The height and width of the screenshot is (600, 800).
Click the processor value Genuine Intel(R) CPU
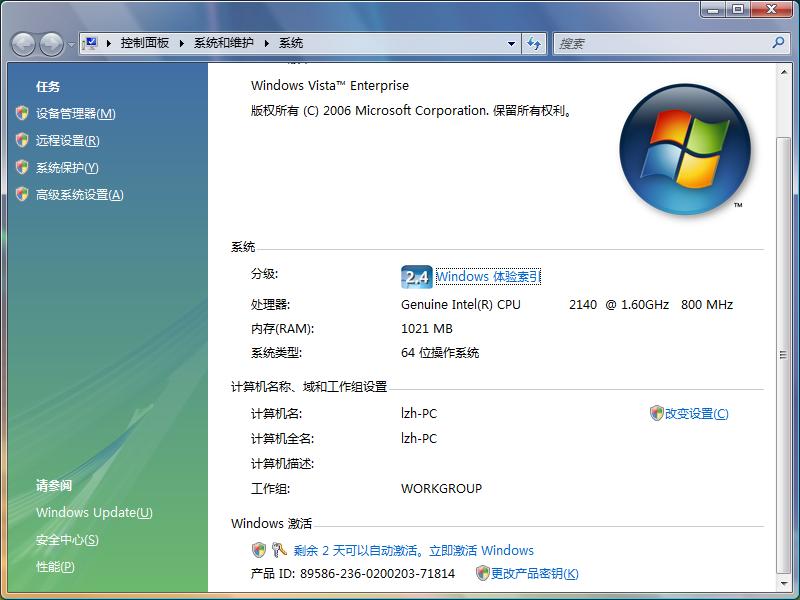(461, 305)
